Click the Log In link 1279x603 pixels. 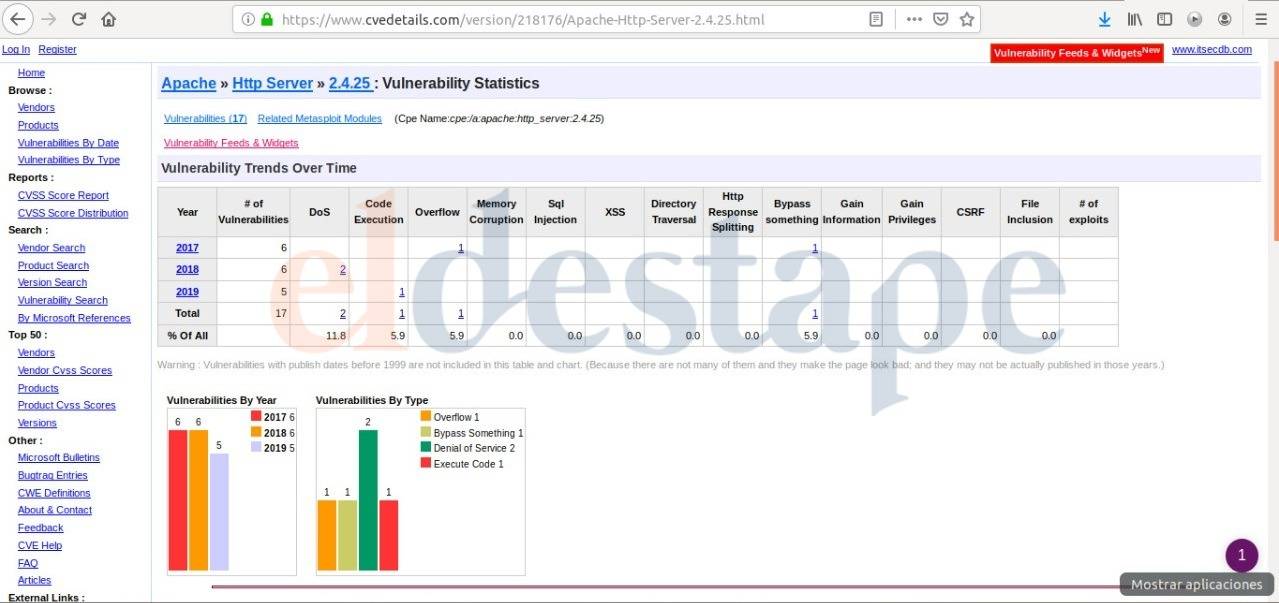tap(16, 50)
